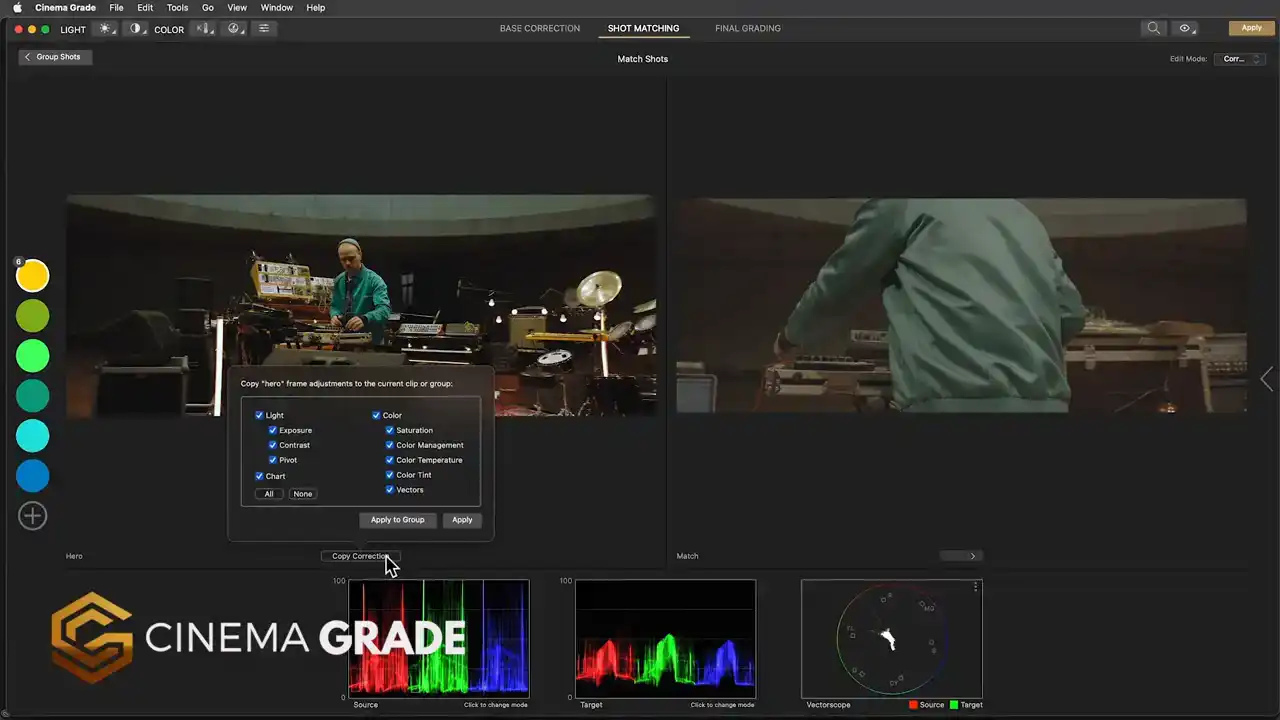Toggle the Saturation checkbox
Screen dimensions: 1280x720
click(x=390, y=430)
